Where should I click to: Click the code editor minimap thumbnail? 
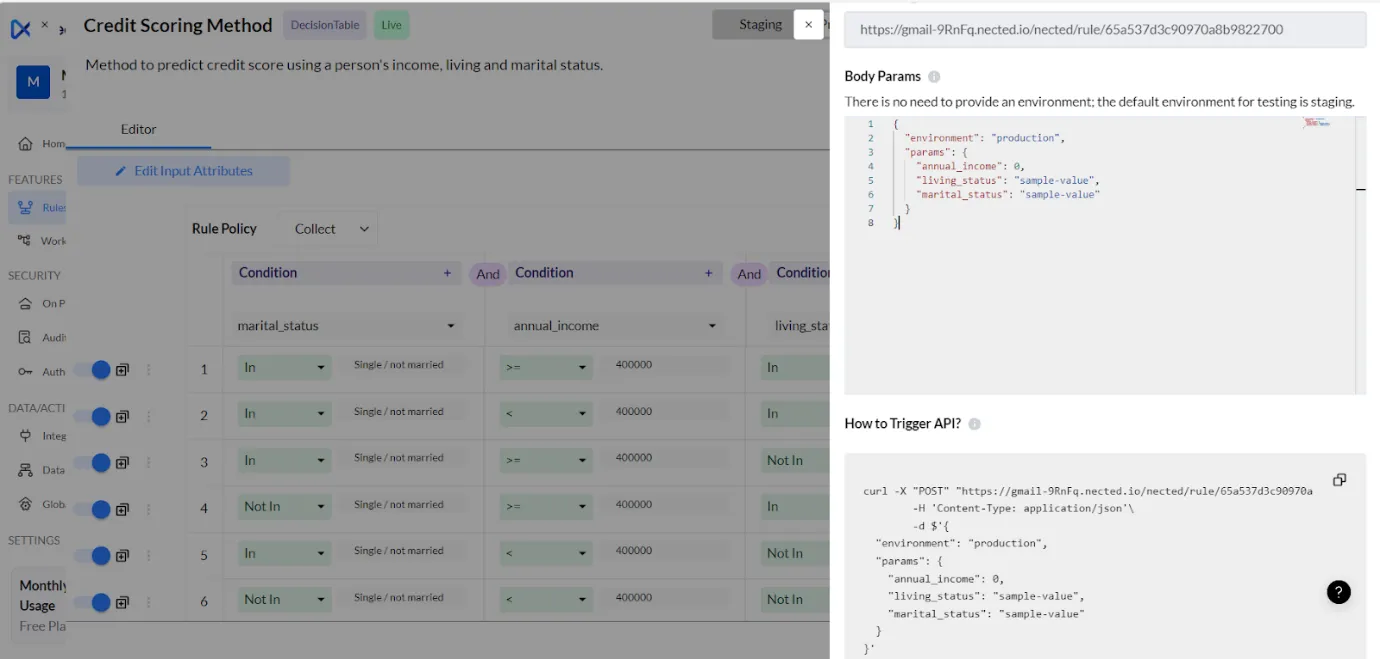coord(1317,122)
